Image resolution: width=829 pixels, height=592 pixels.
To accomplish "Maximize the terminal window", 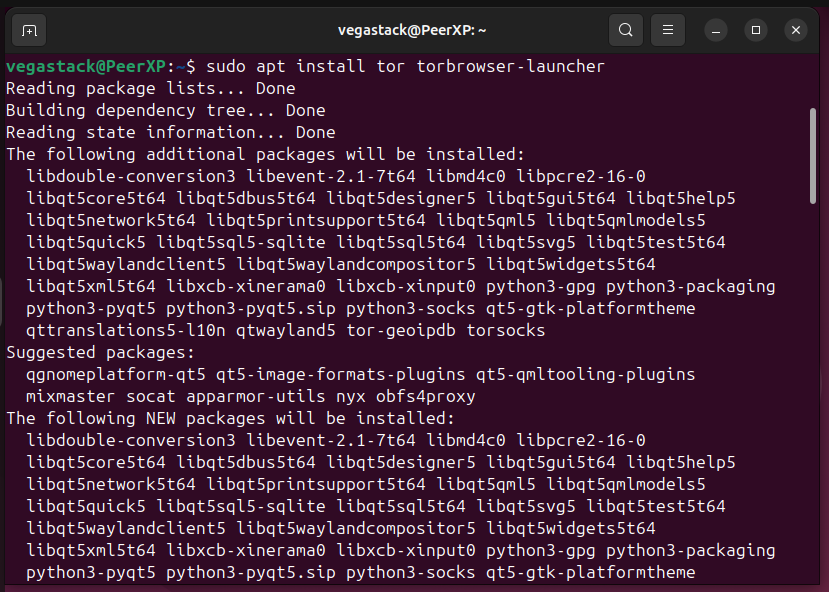I will tap(755, 31).
